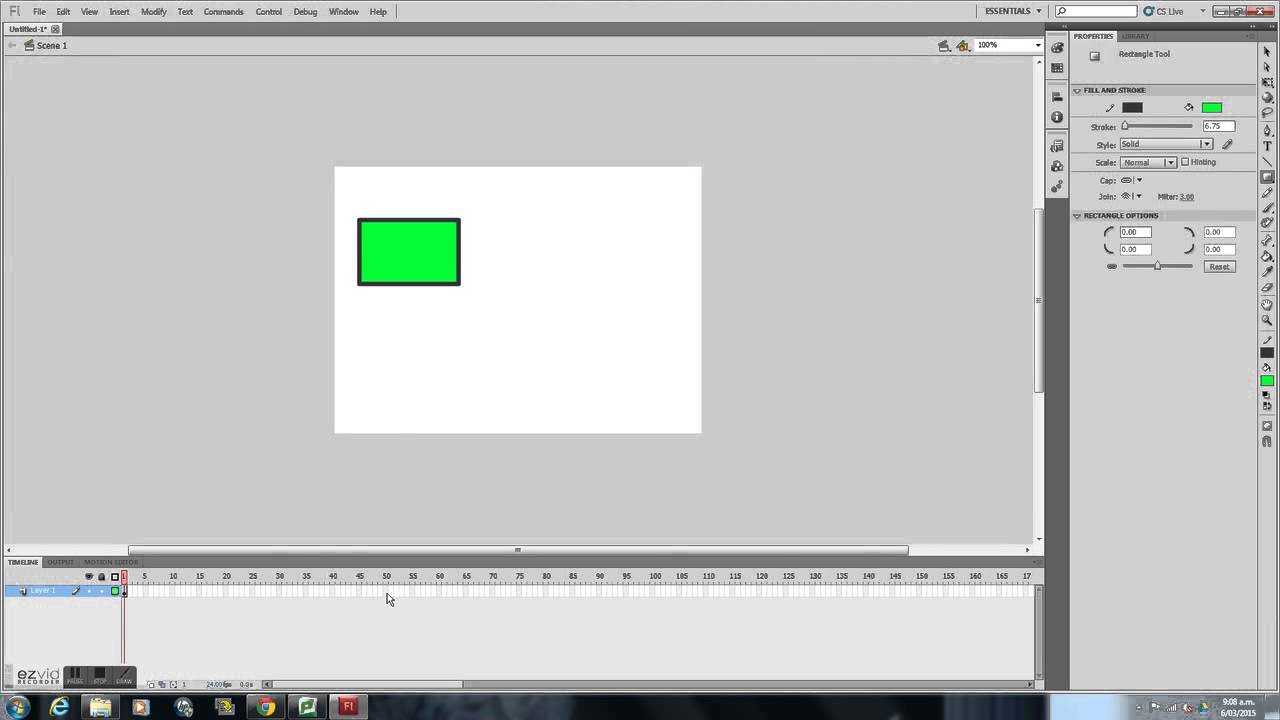Select the Eyedropper tool
This screenshot has width=1280, height=720.
click(x=1267, y=271)
